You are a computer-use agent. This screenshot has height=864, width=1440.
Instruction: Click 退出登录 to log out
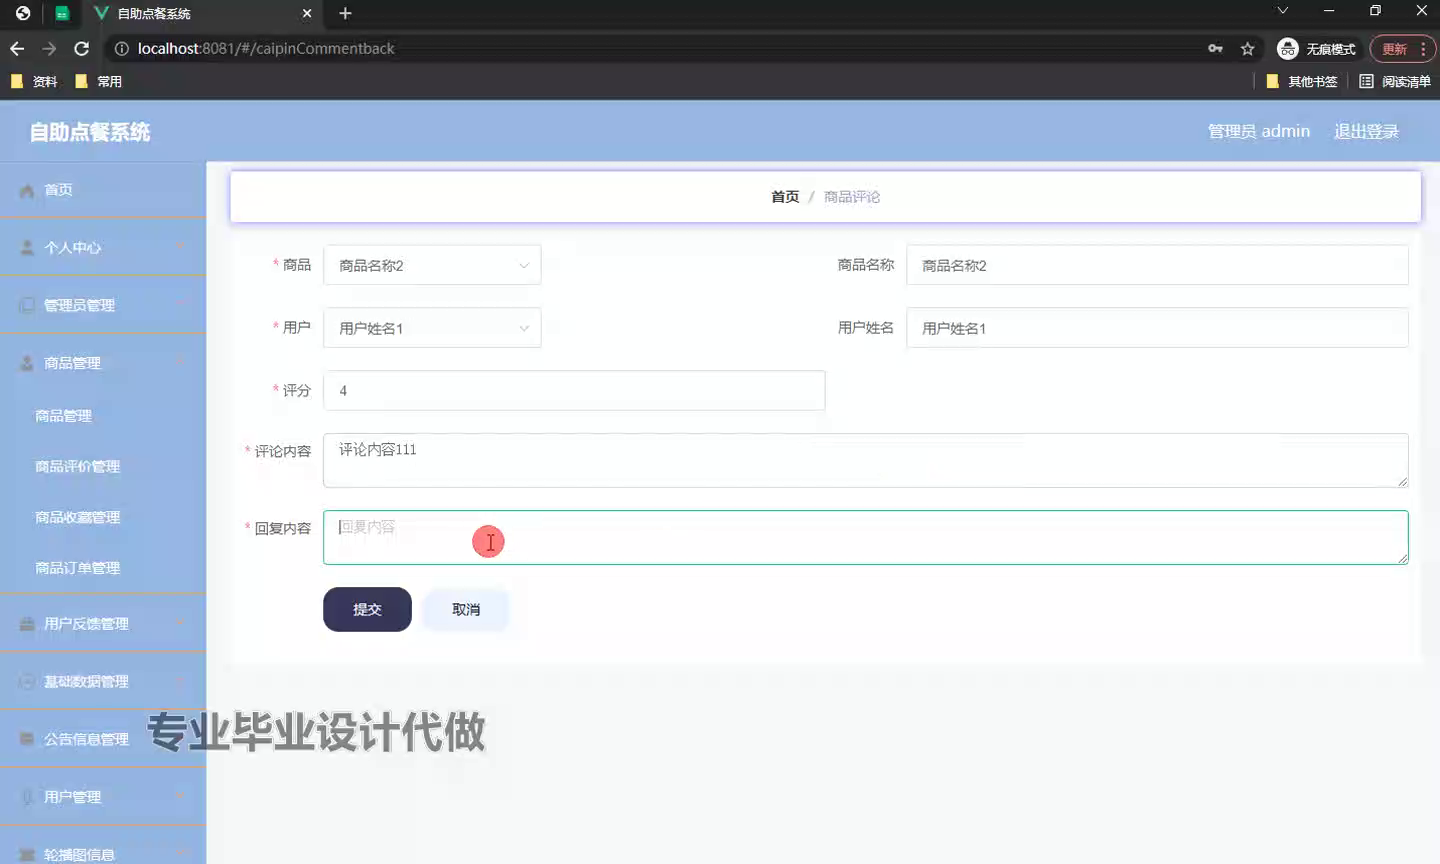(1366, 131)
